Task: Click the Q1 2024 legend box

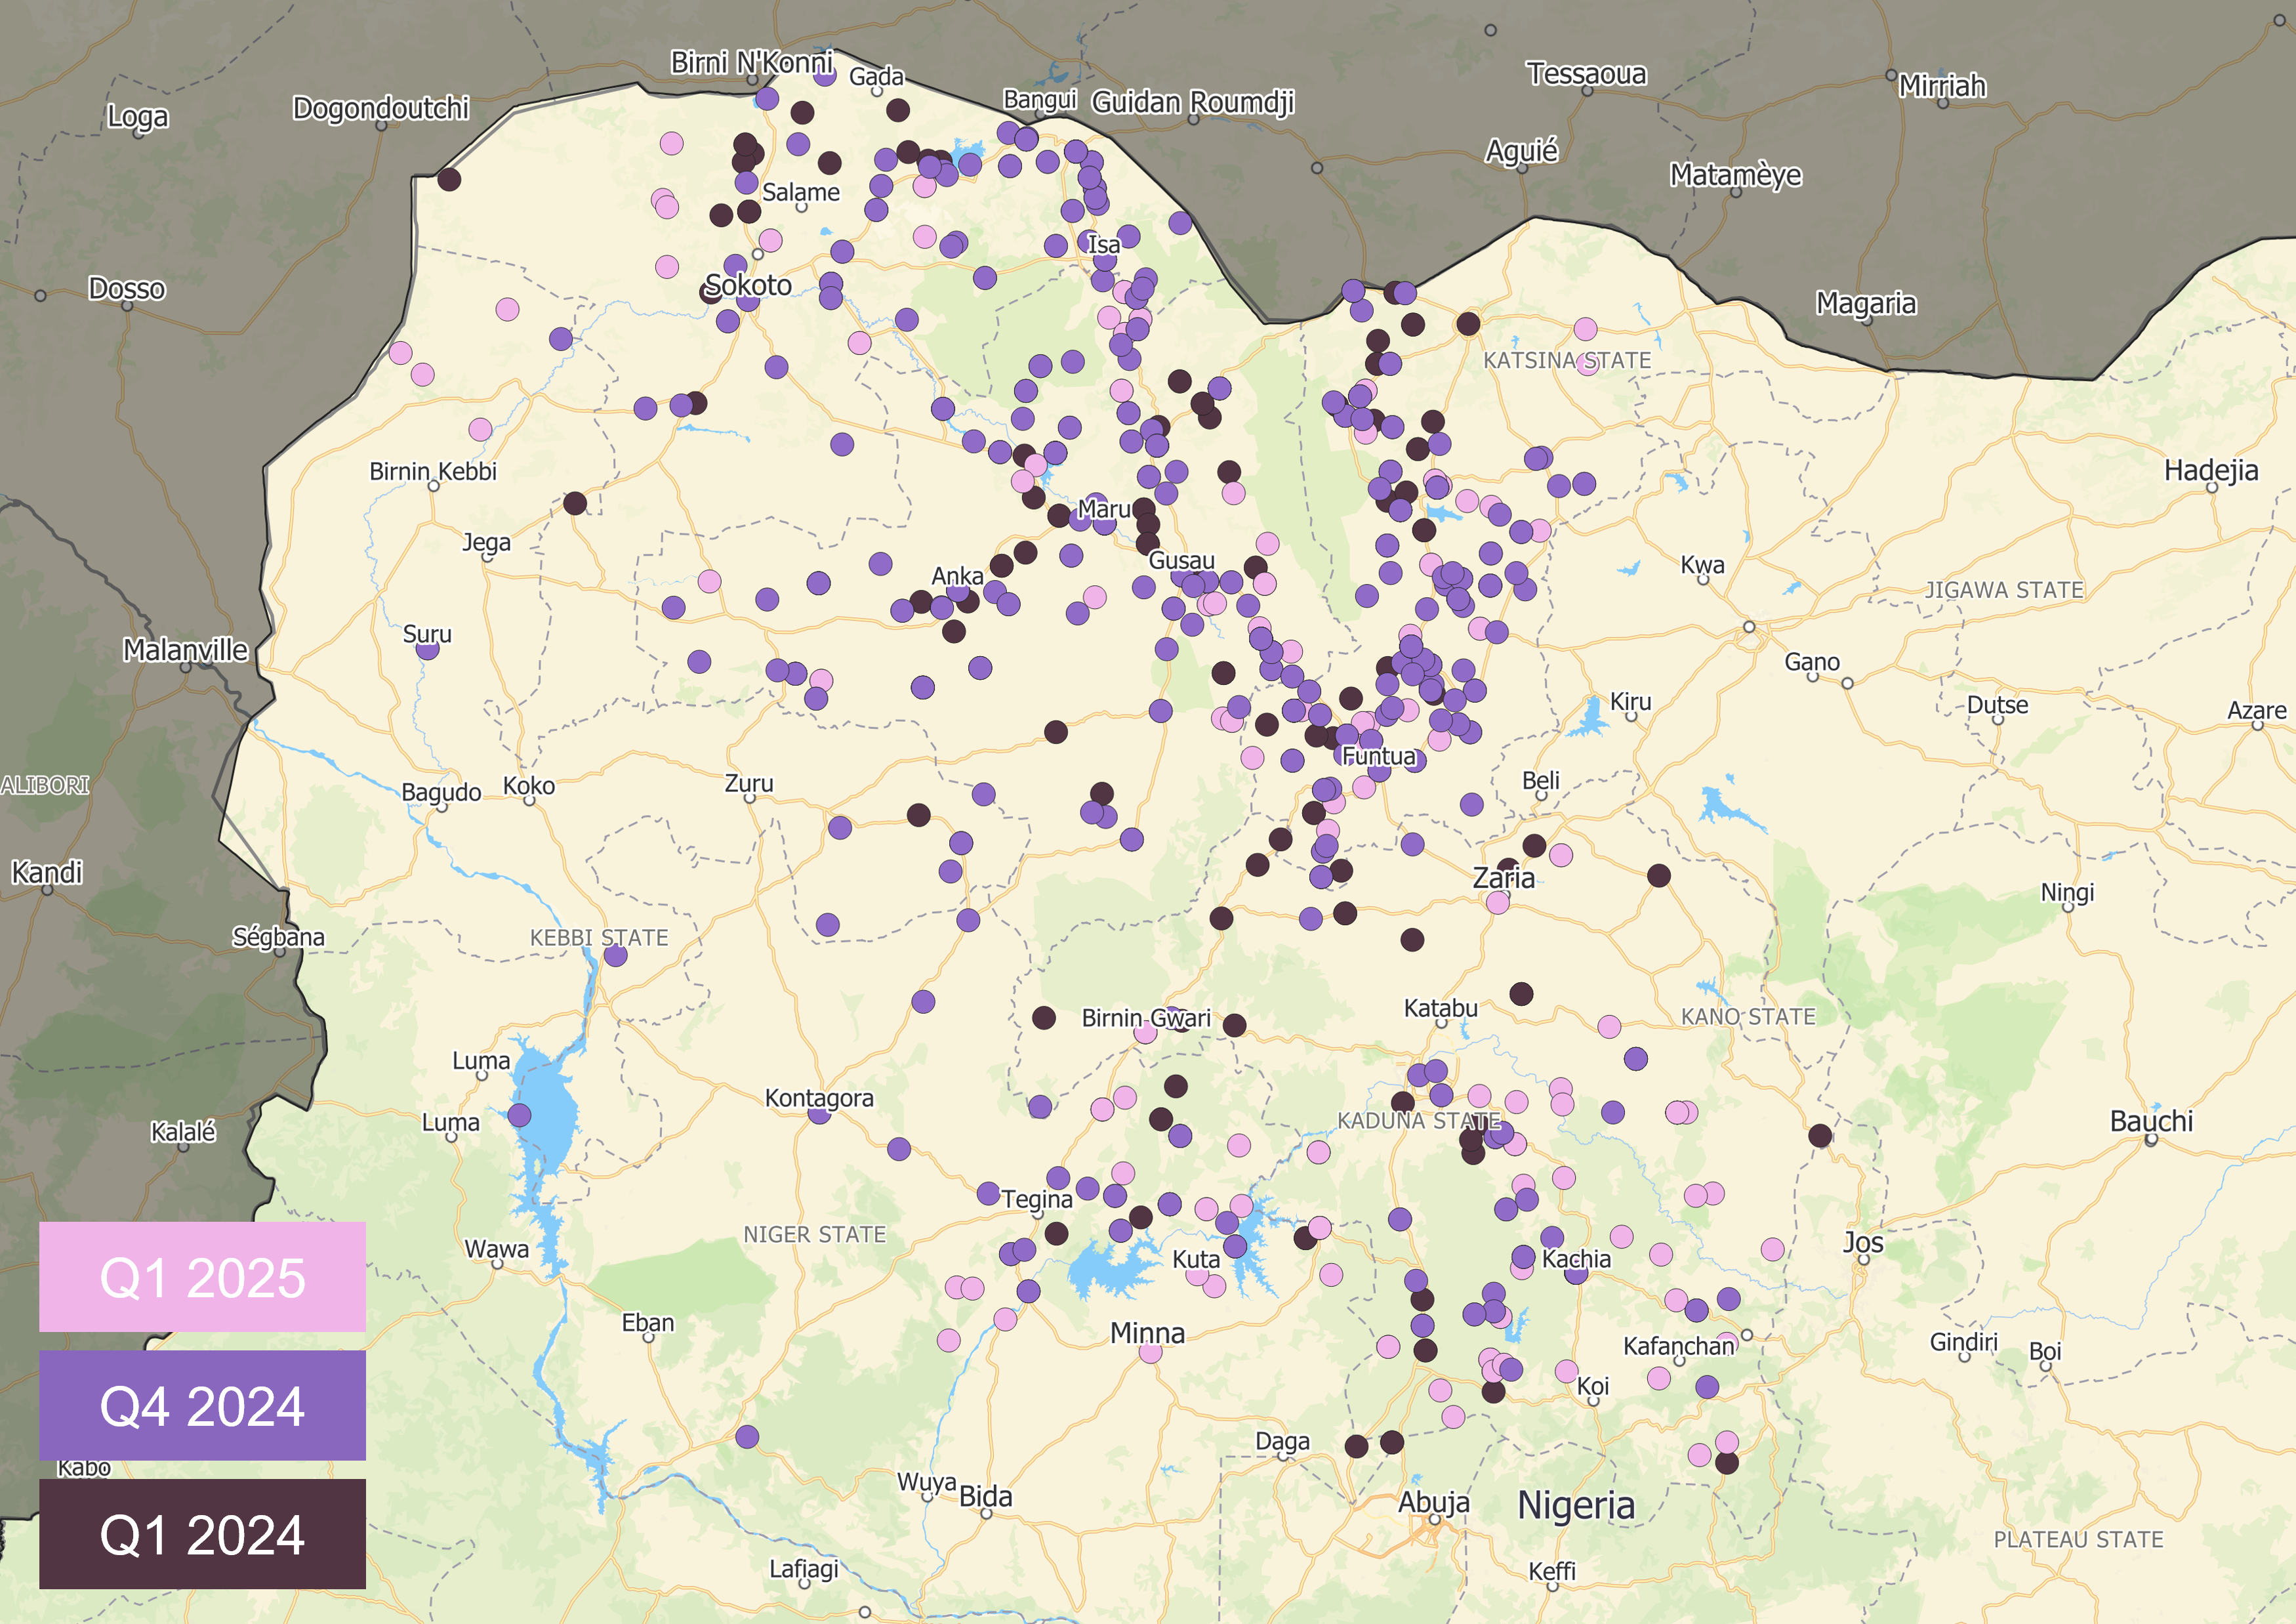Action: click(x=202, y=1534)
